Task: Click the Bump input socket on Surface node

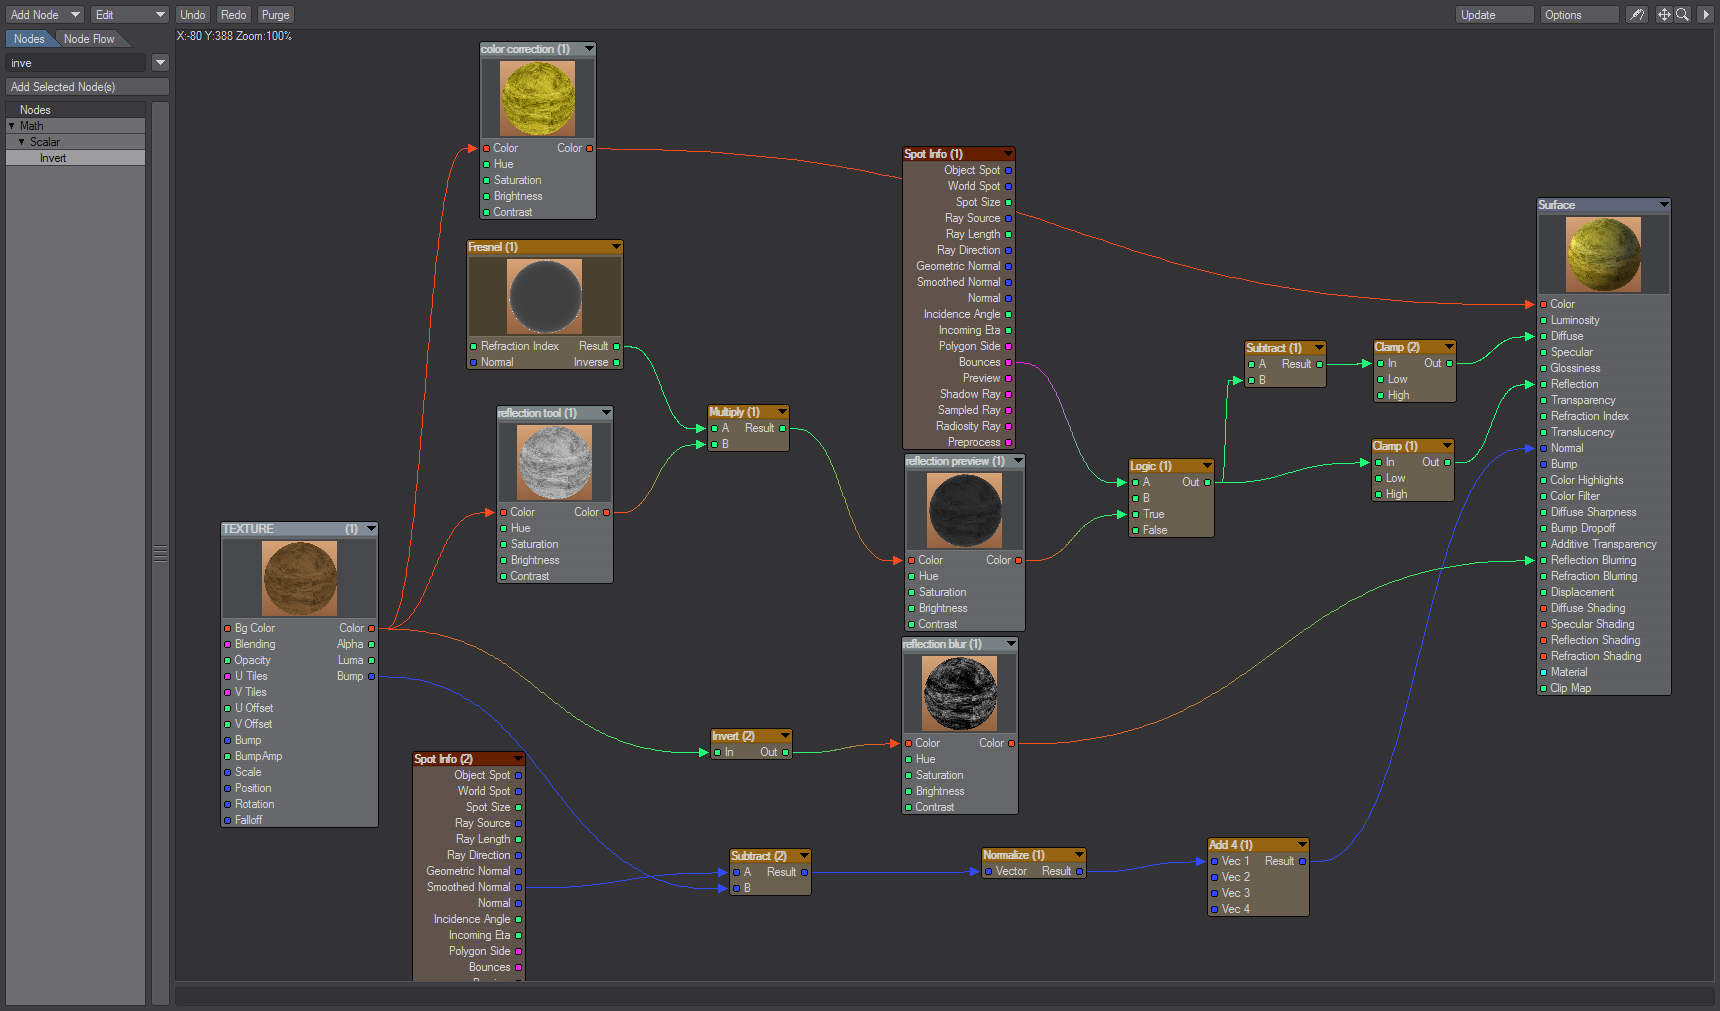Action: pyautogui.click(x=1543, y=465)
